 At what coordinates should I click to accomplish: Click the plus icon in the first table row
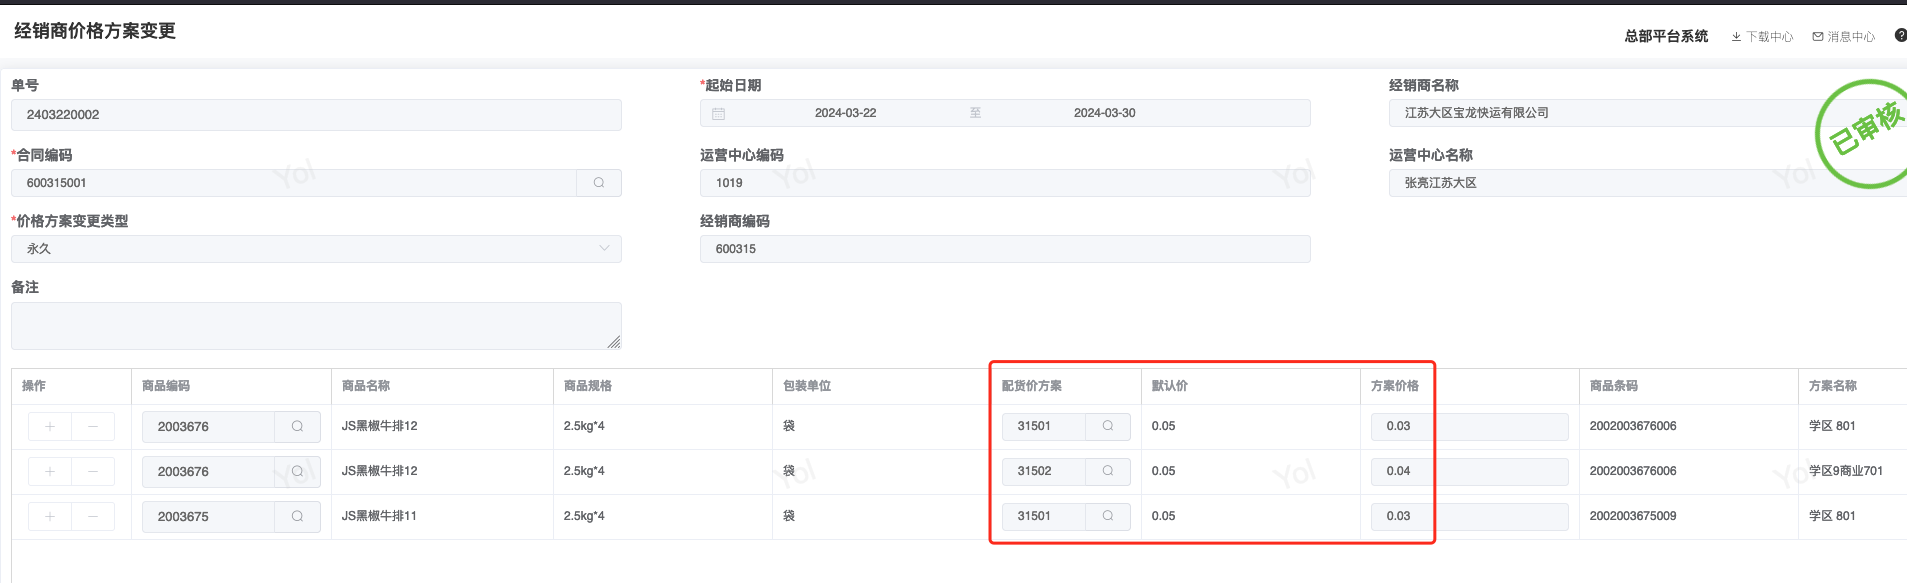[x=50, y=426]
